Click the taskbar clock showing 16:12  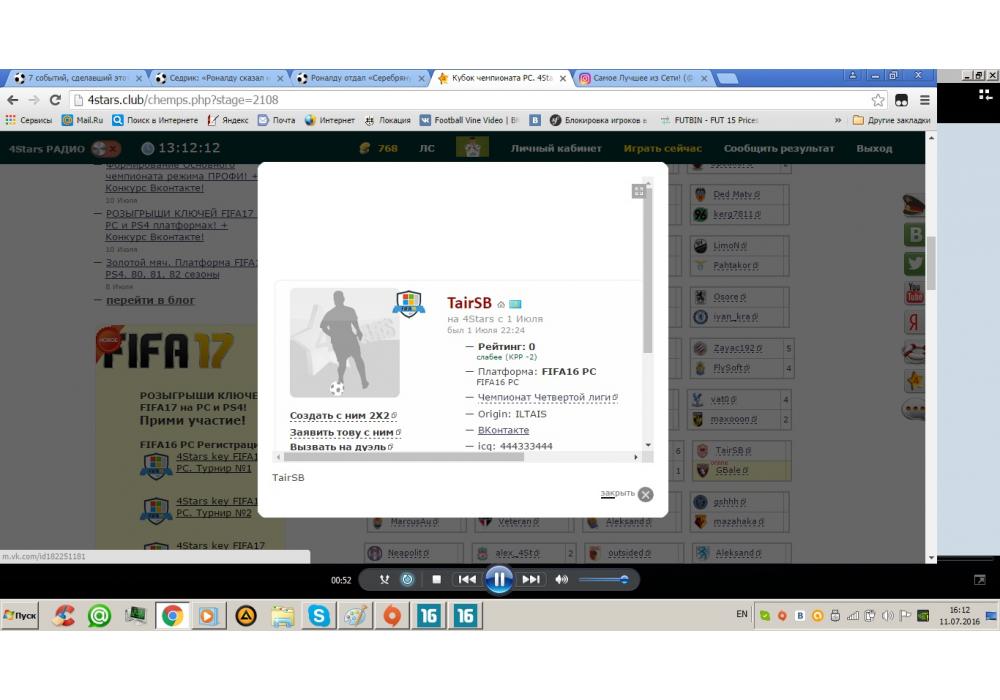959,616
